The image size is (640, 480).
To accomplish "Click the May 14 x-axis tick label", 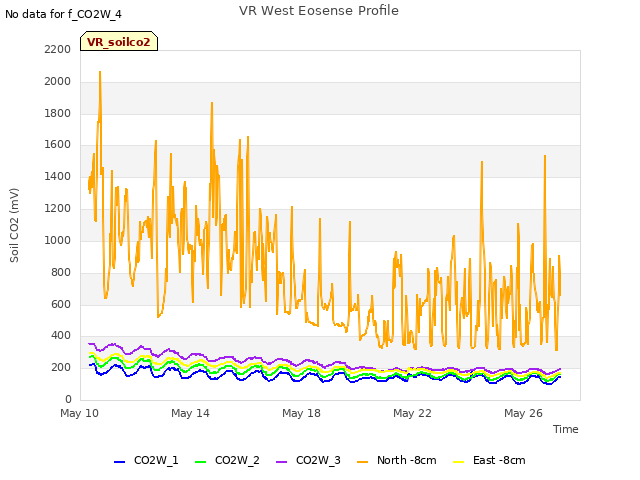I will [190, 413].
